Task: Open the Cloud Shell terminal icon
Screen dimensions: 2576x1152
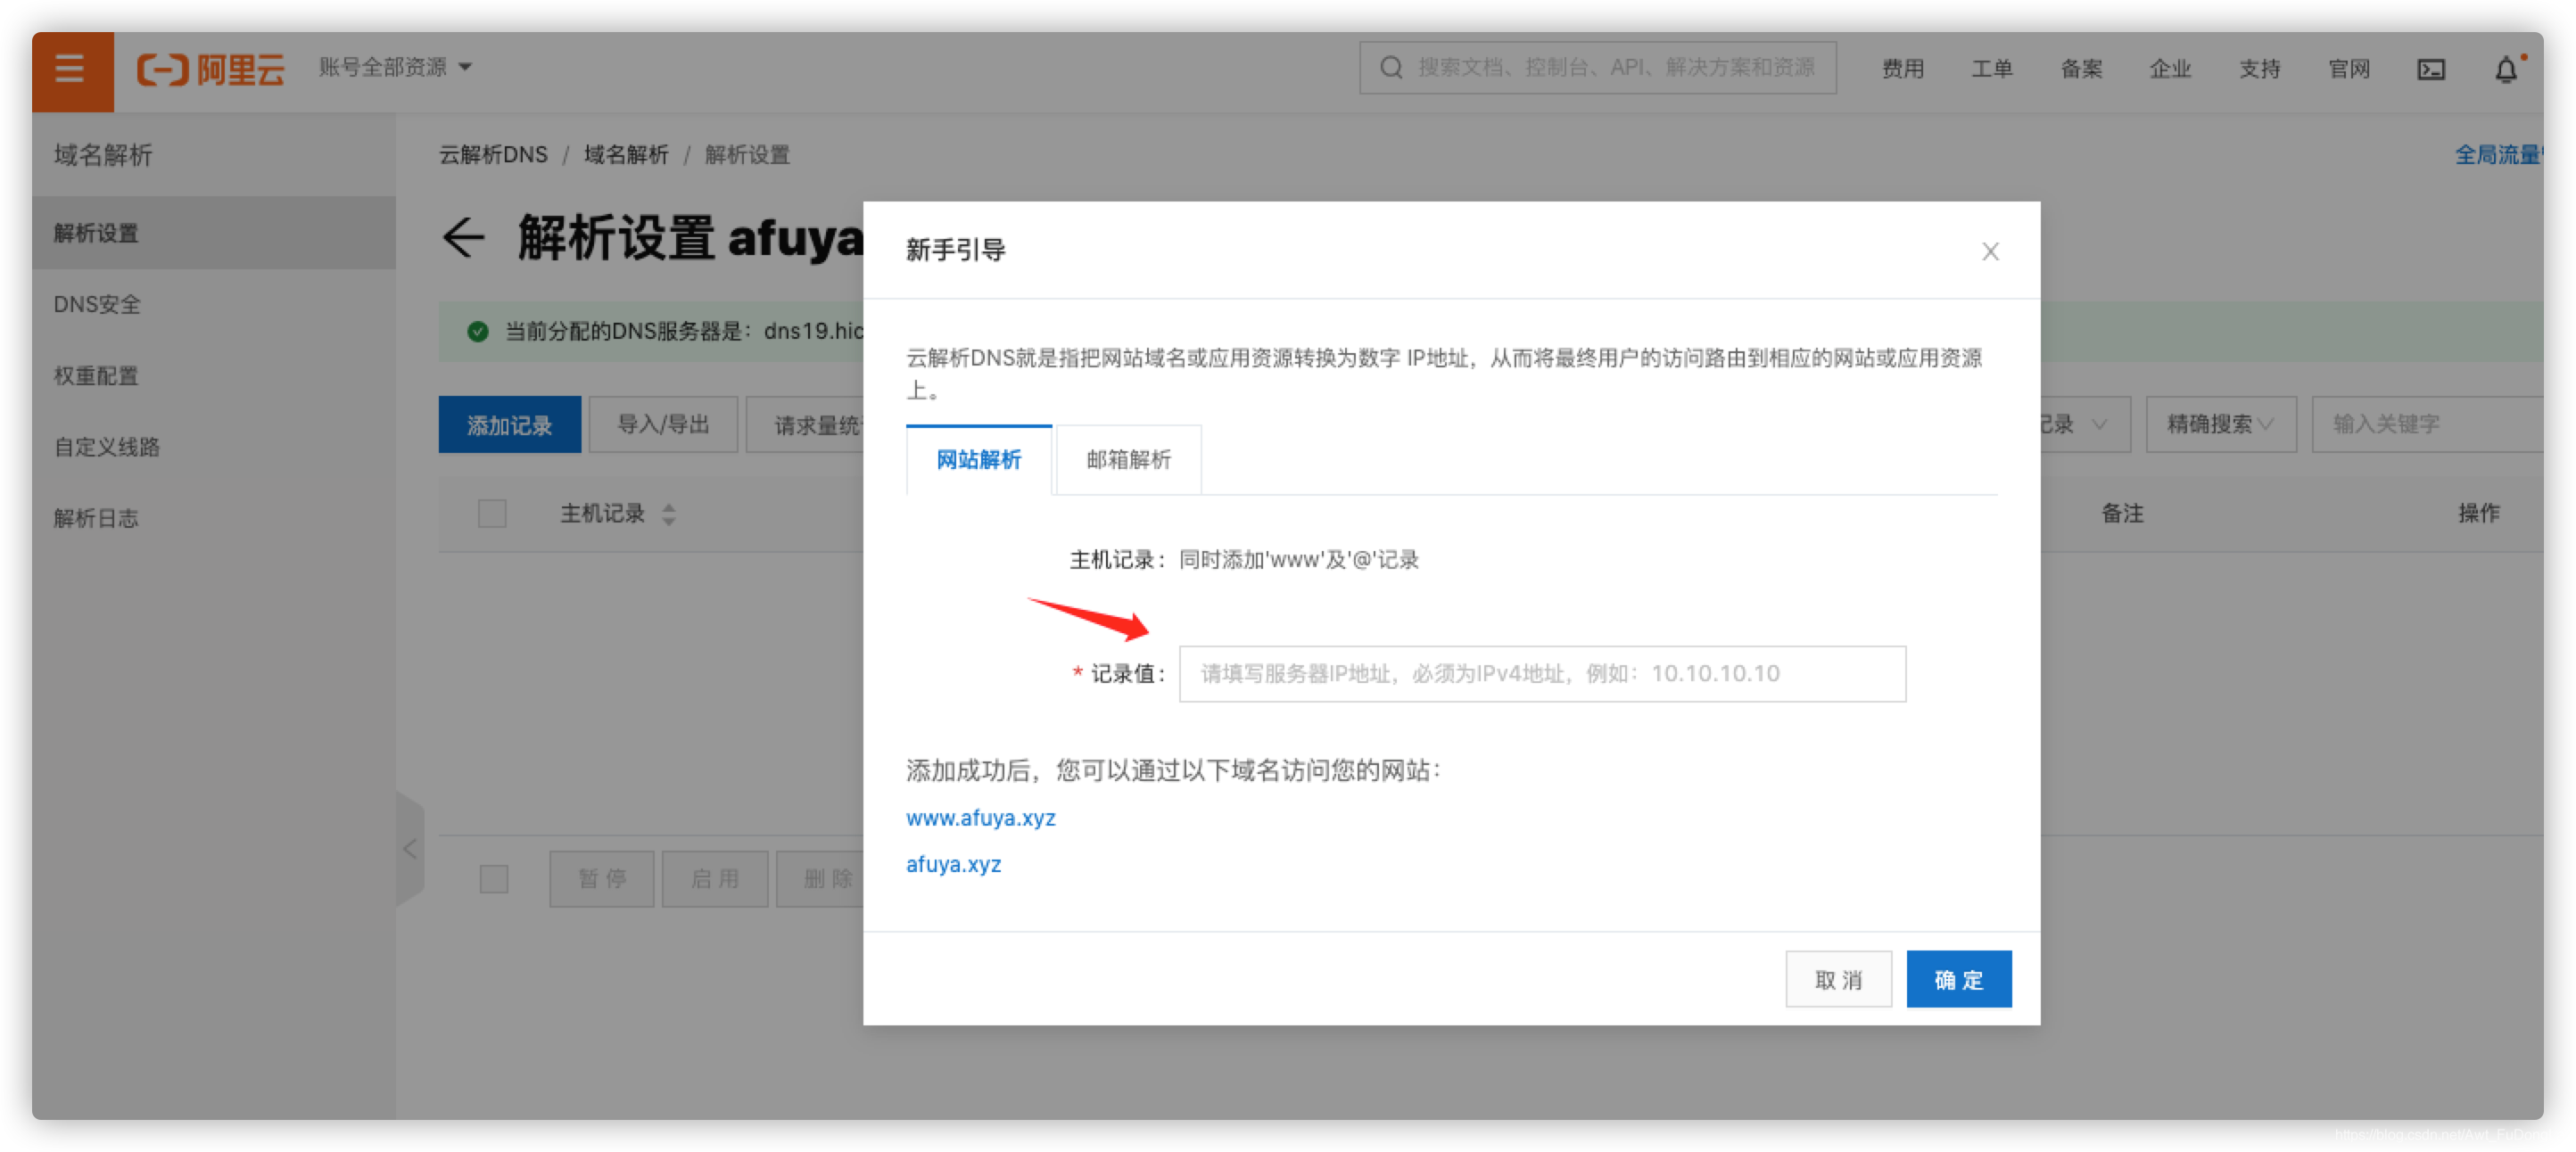Action: [2432, 69]
